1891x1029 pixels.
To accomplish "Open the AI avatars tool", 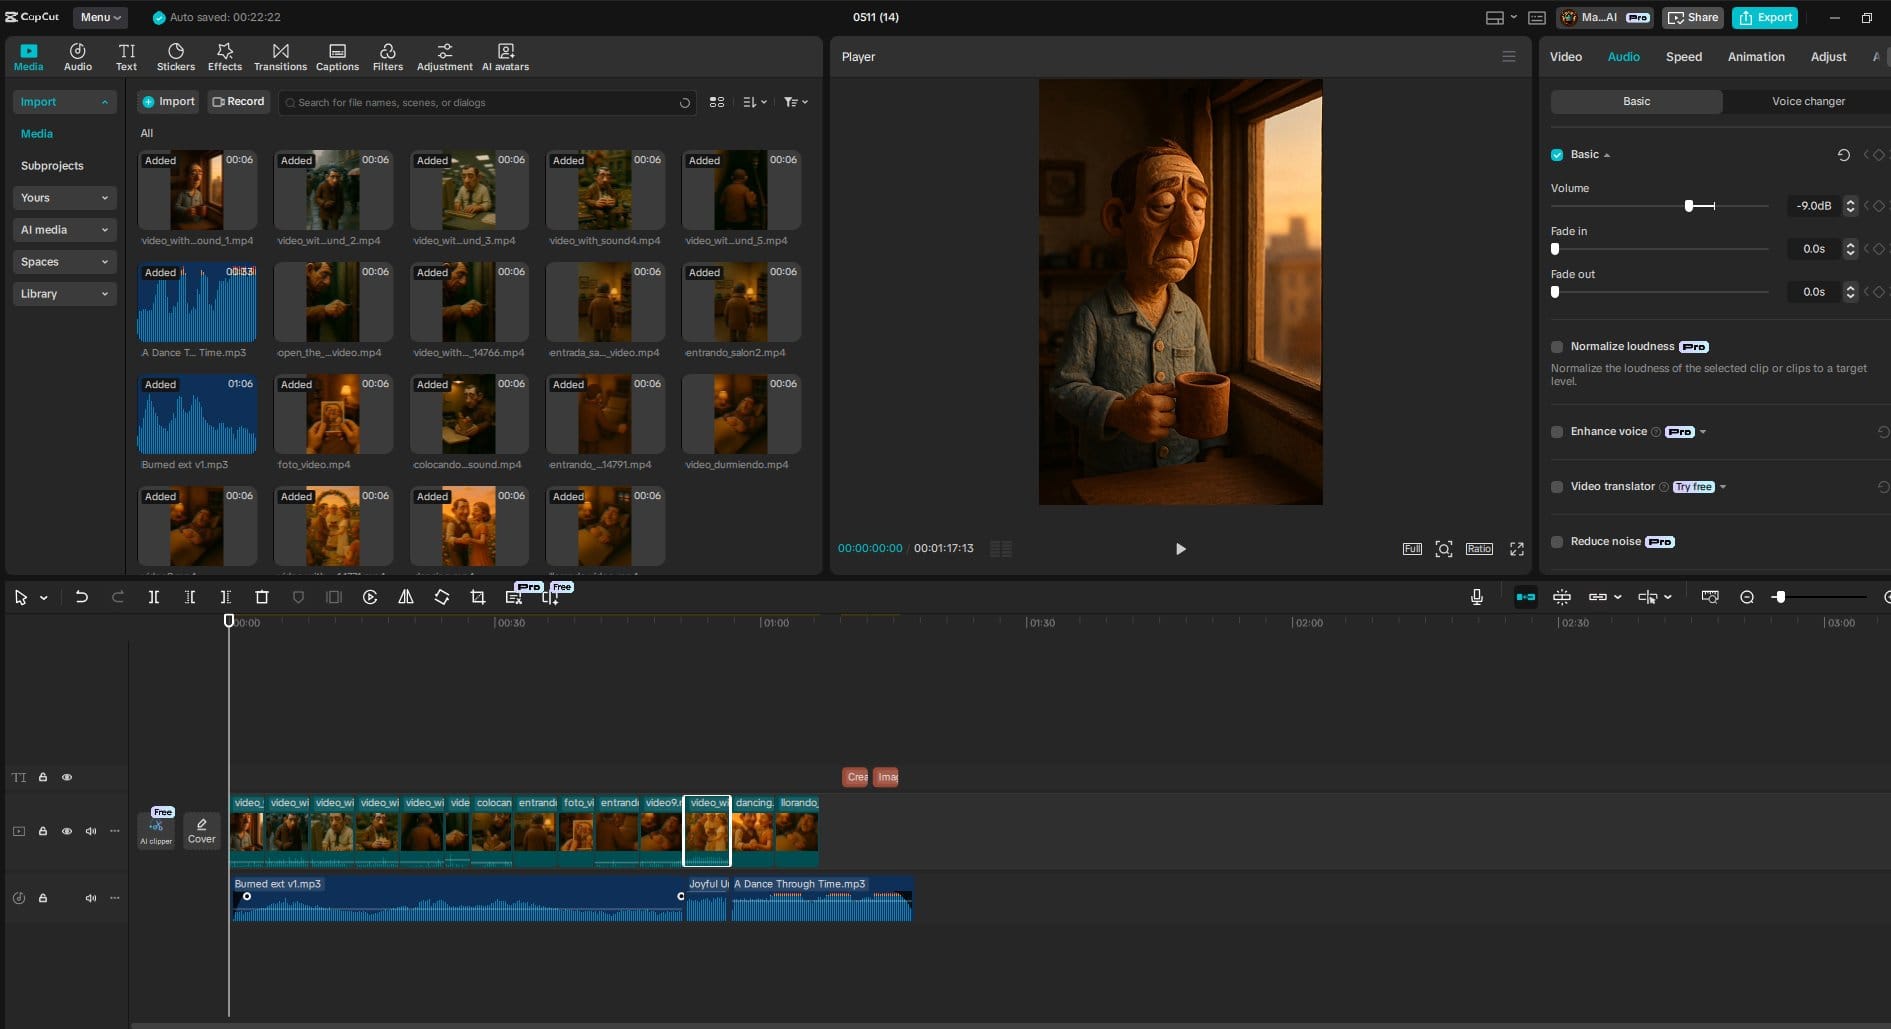I will [x=505, y=57].
